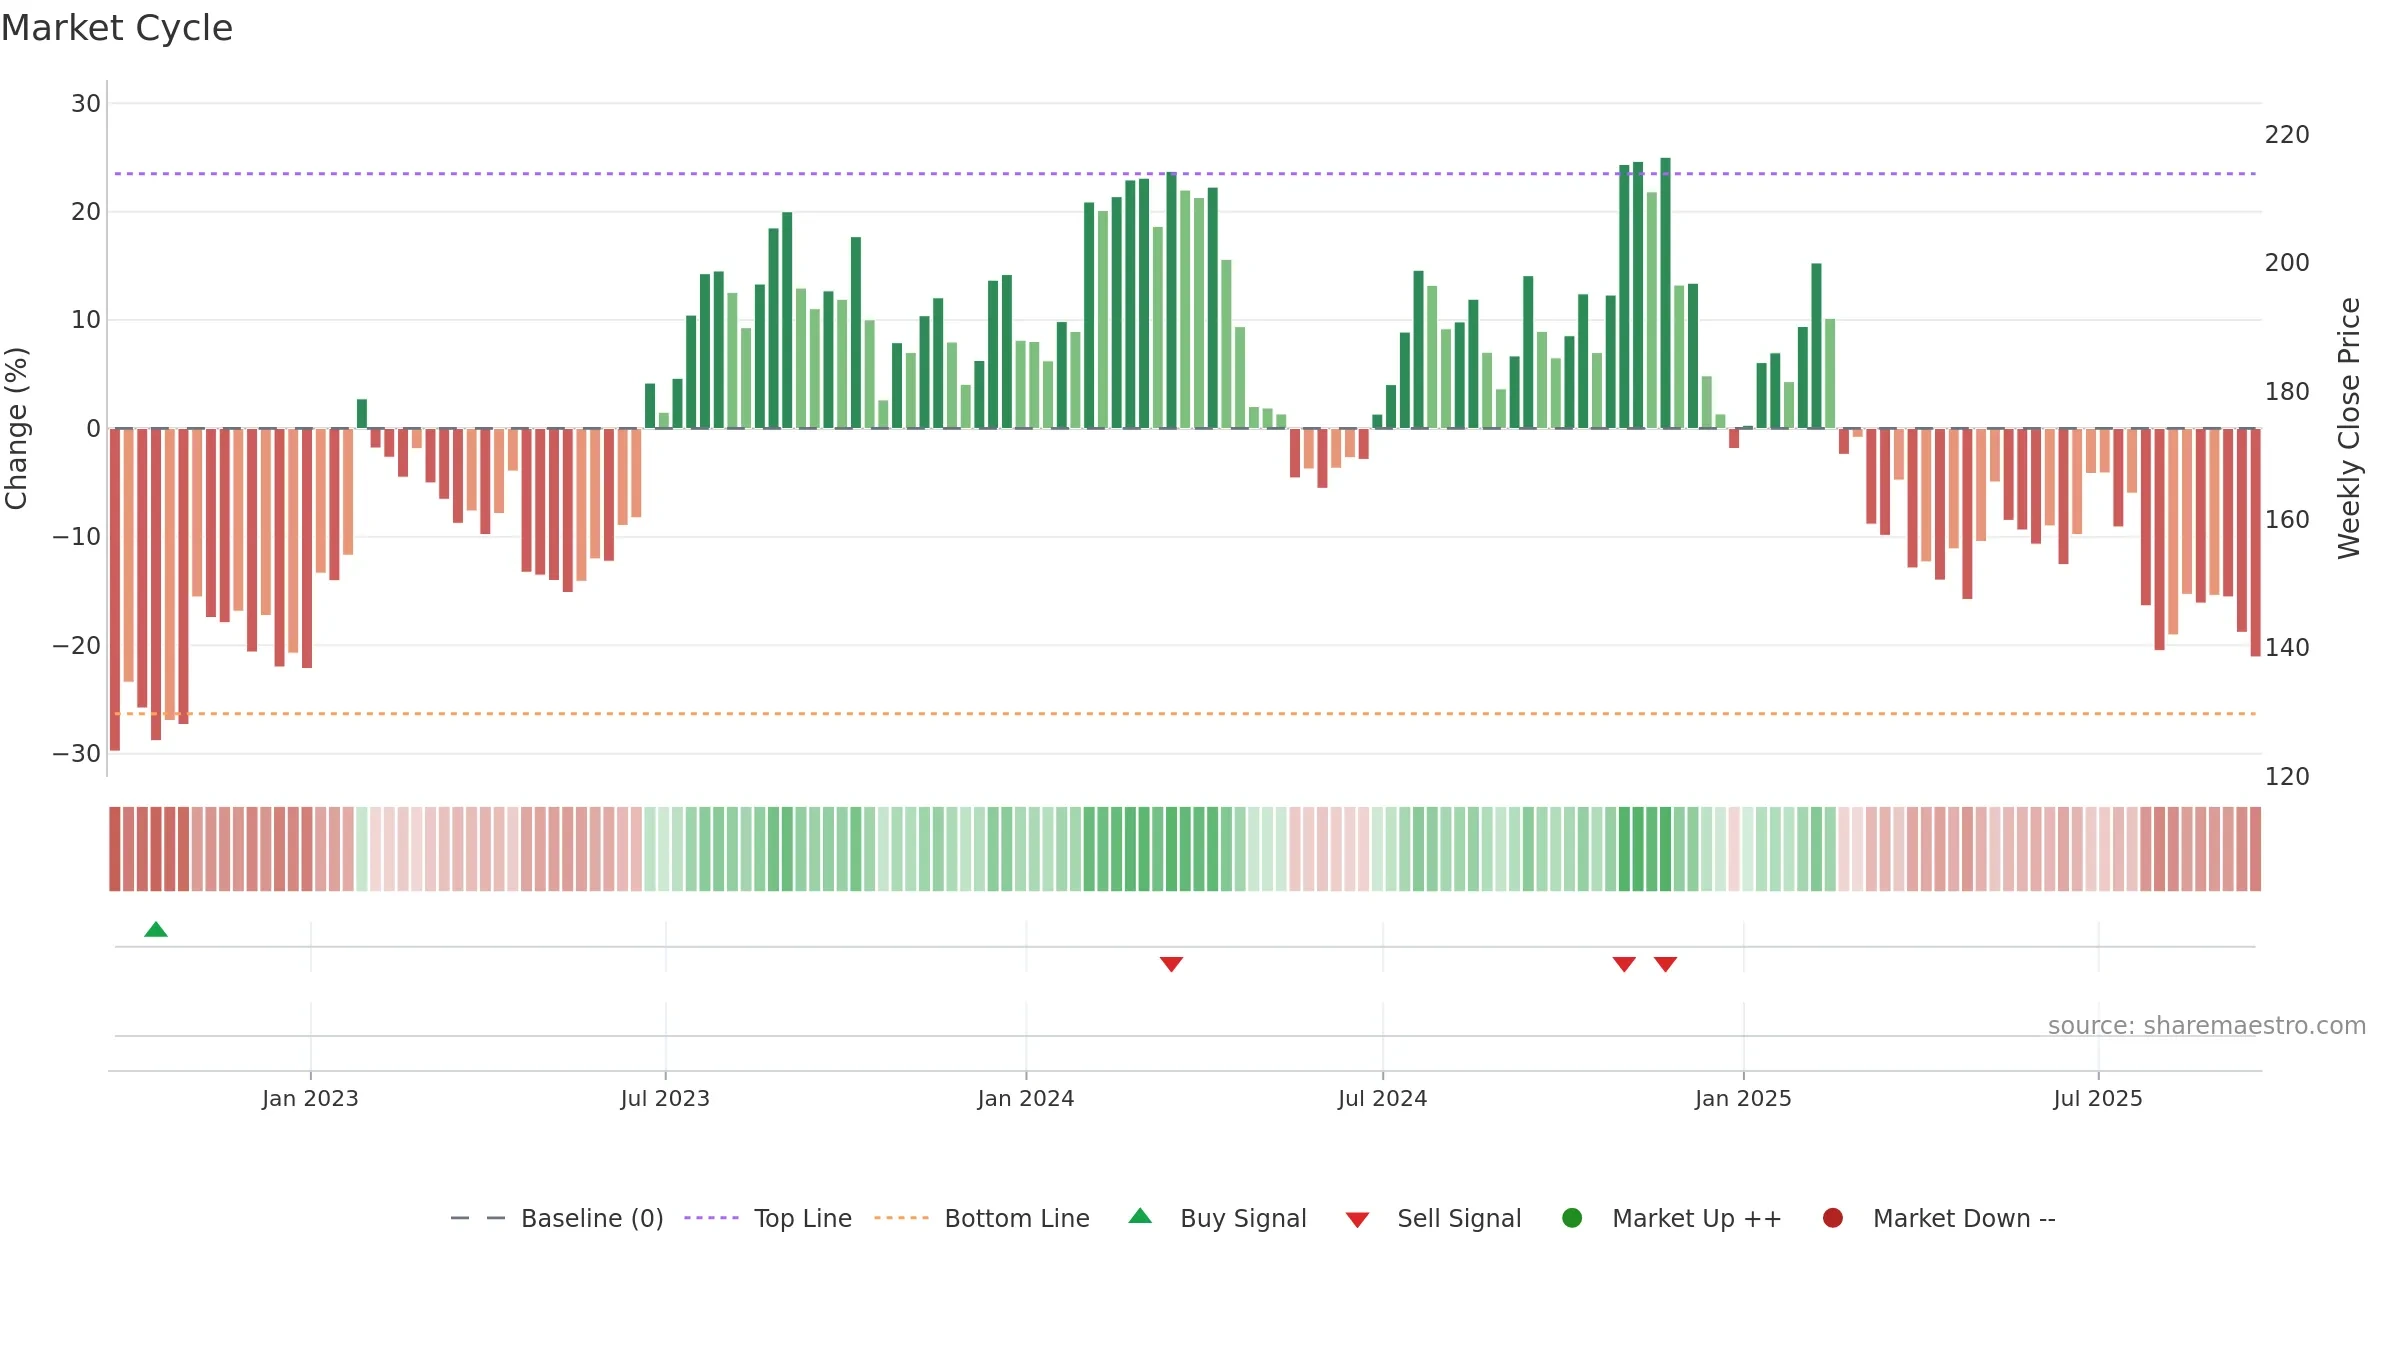The width and height of the screenshot is (2400, 1350).
Task: Click the Jan 2025 axis label
Action: (1743, 1098)
